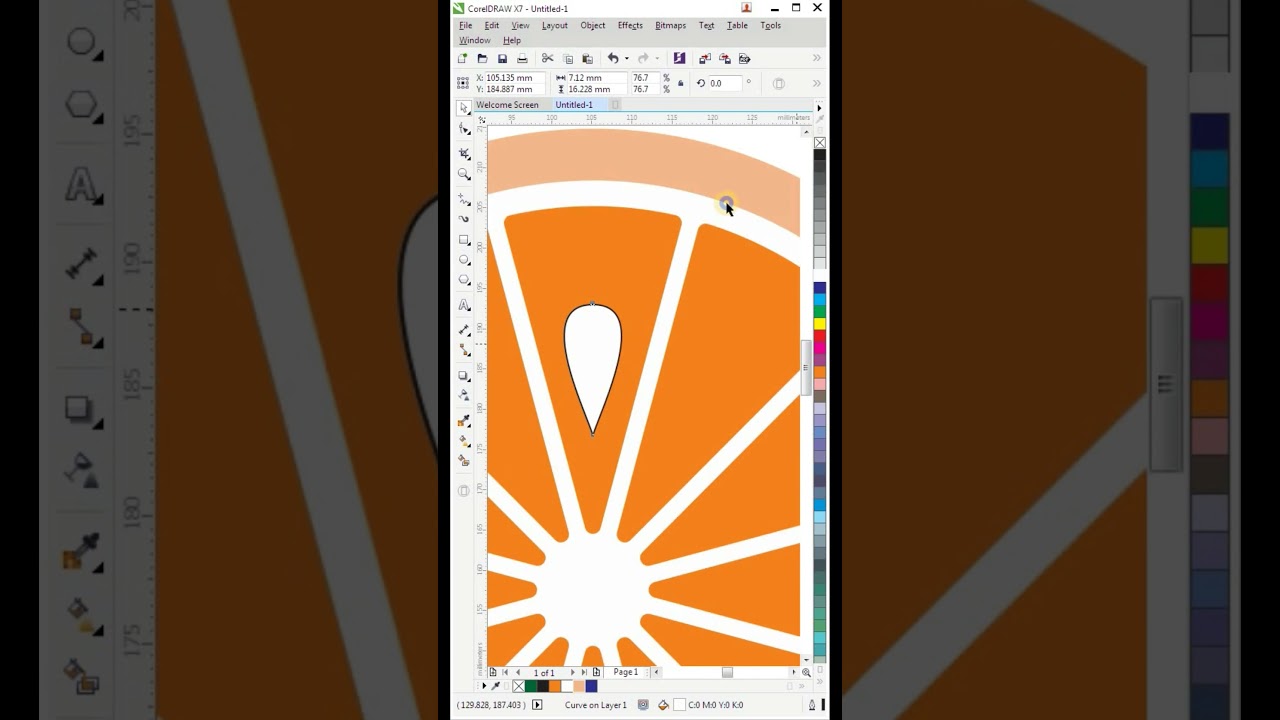Click the Import icon

coord(705,59)
